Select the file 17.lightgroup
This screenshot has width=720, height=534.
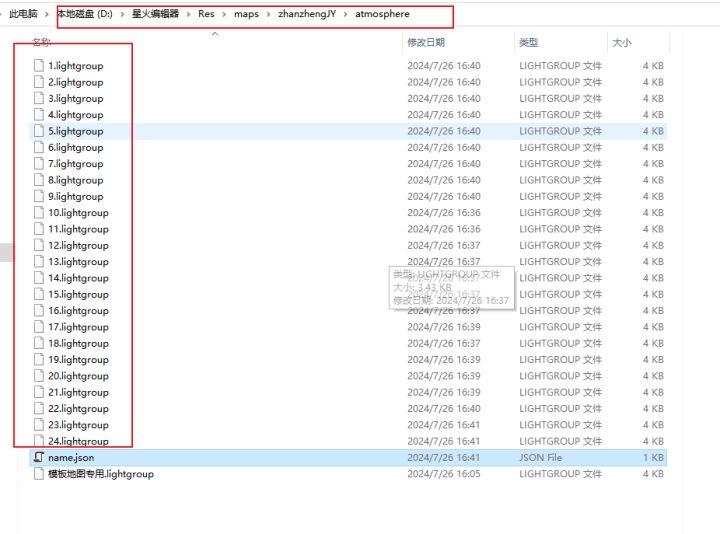(79, 327)
